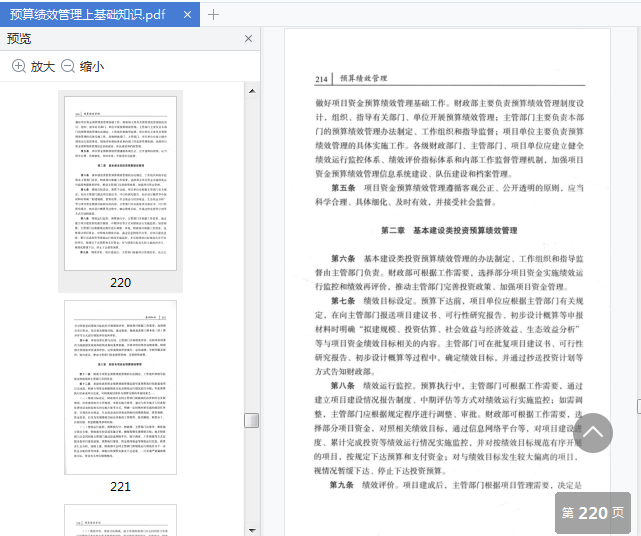The image size is (641, 536).
Task: Click the 缩小 text label
Action: [92, 66]
